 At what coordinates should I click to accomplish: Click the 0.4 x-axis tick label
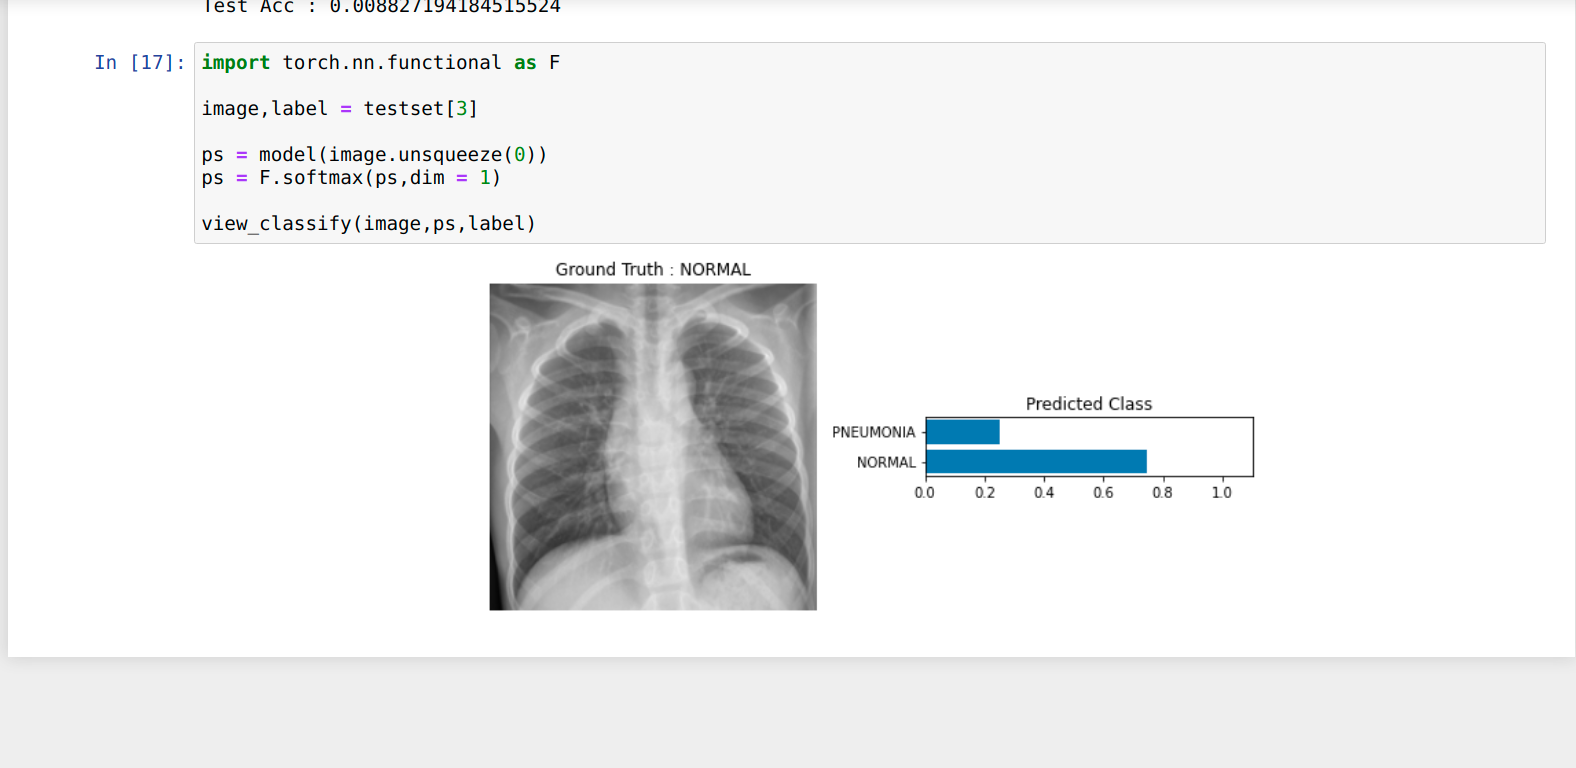click(x=1044, y=493)
